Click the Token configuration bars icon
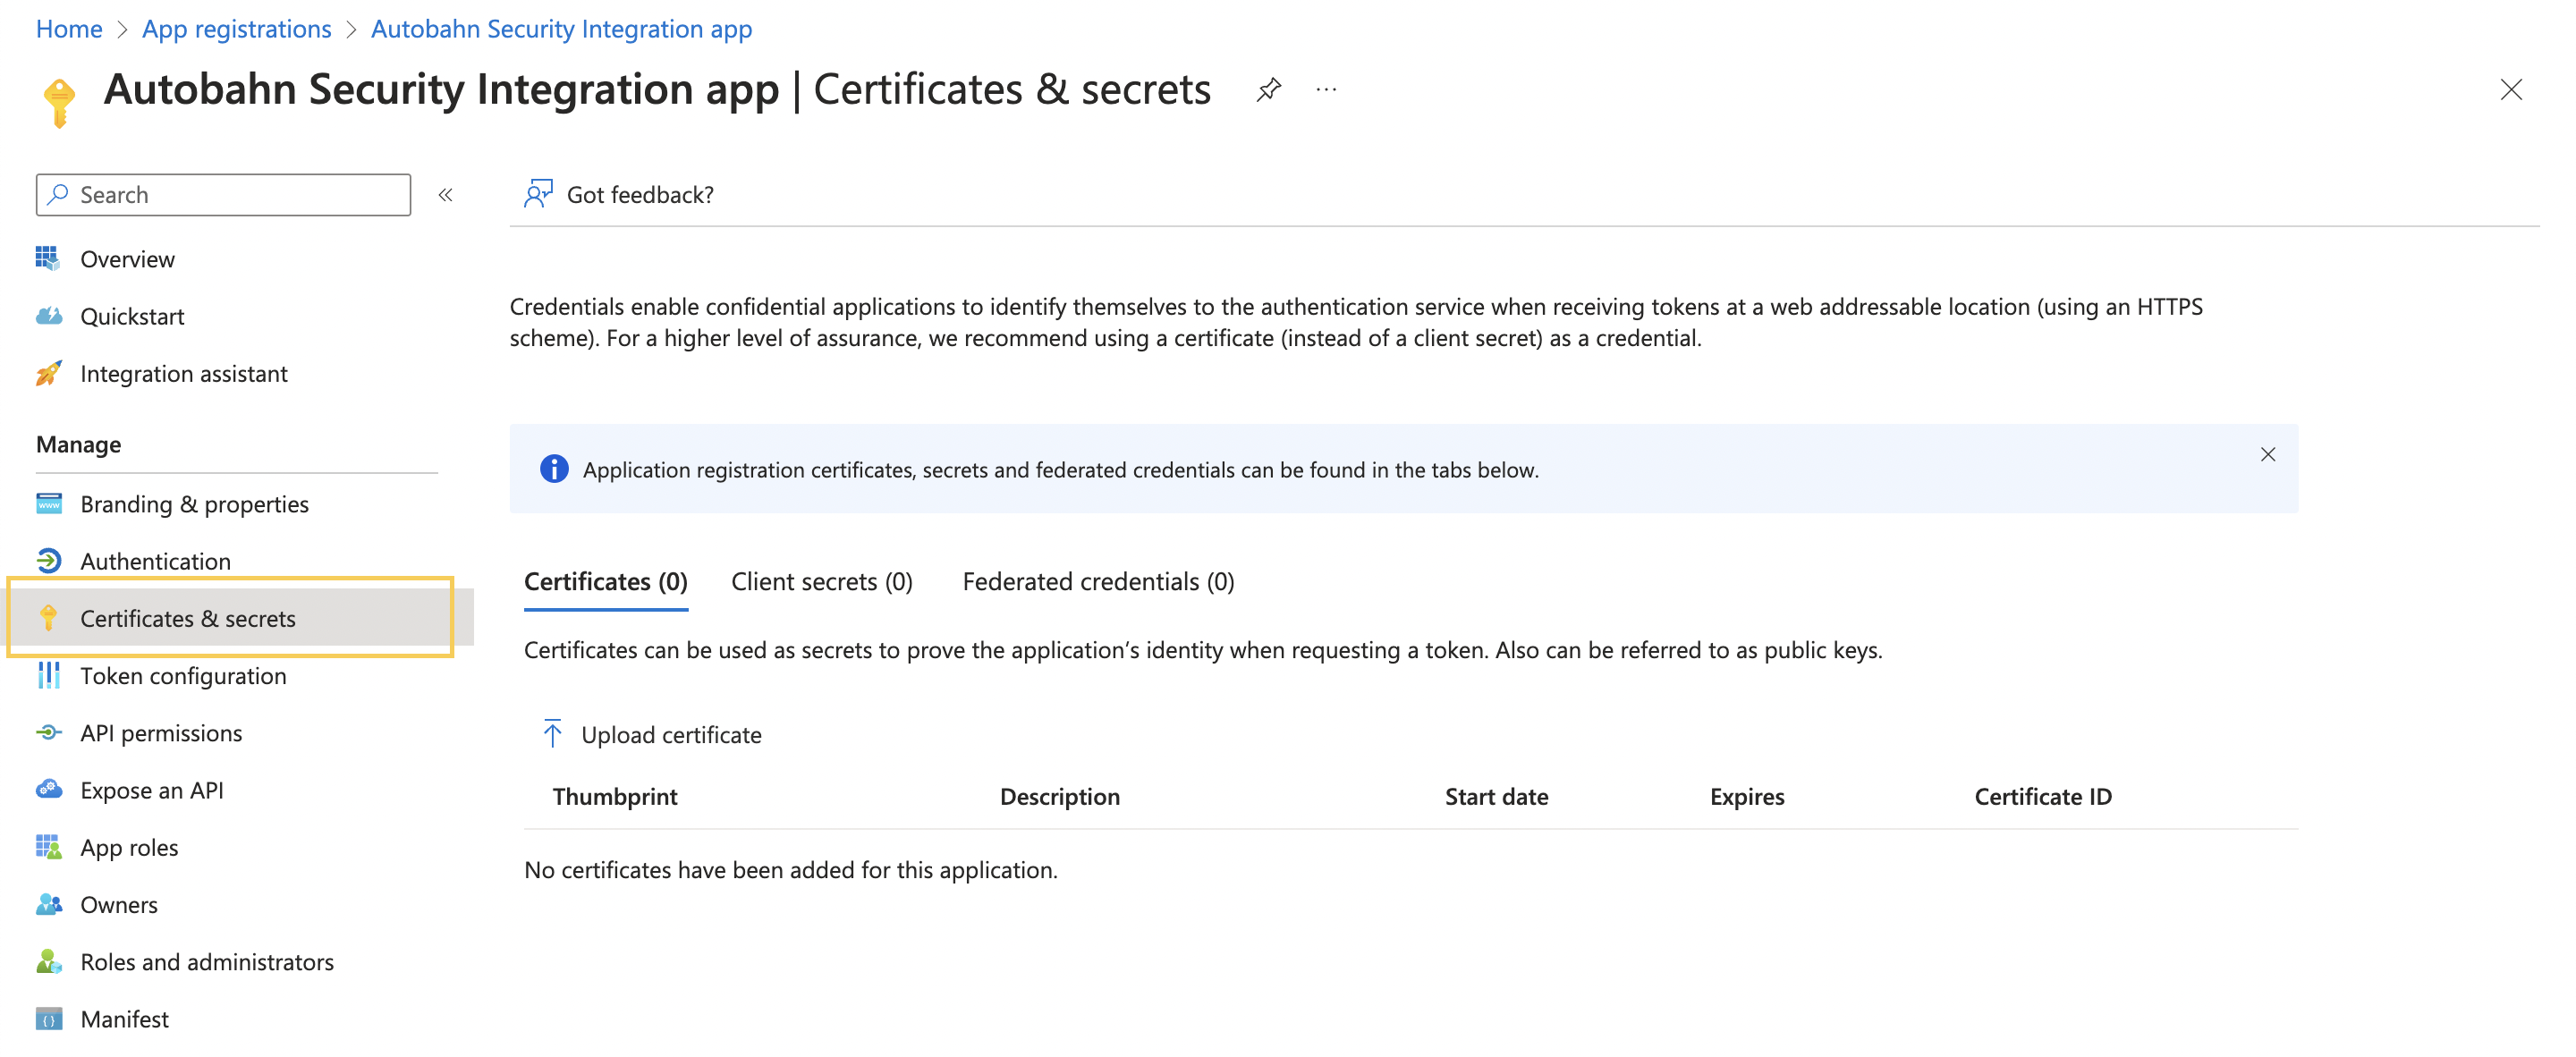This screenshot has width=2576, height=1057. tap(48, 675)
